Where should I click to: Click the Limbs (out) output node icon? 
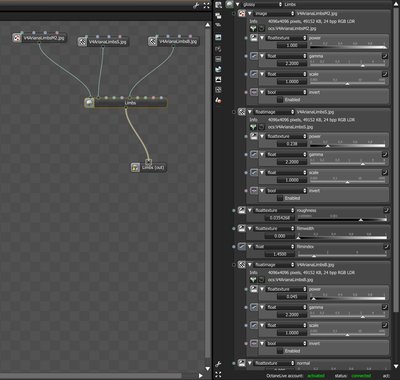pyautogui.click(x=135, y=167)
